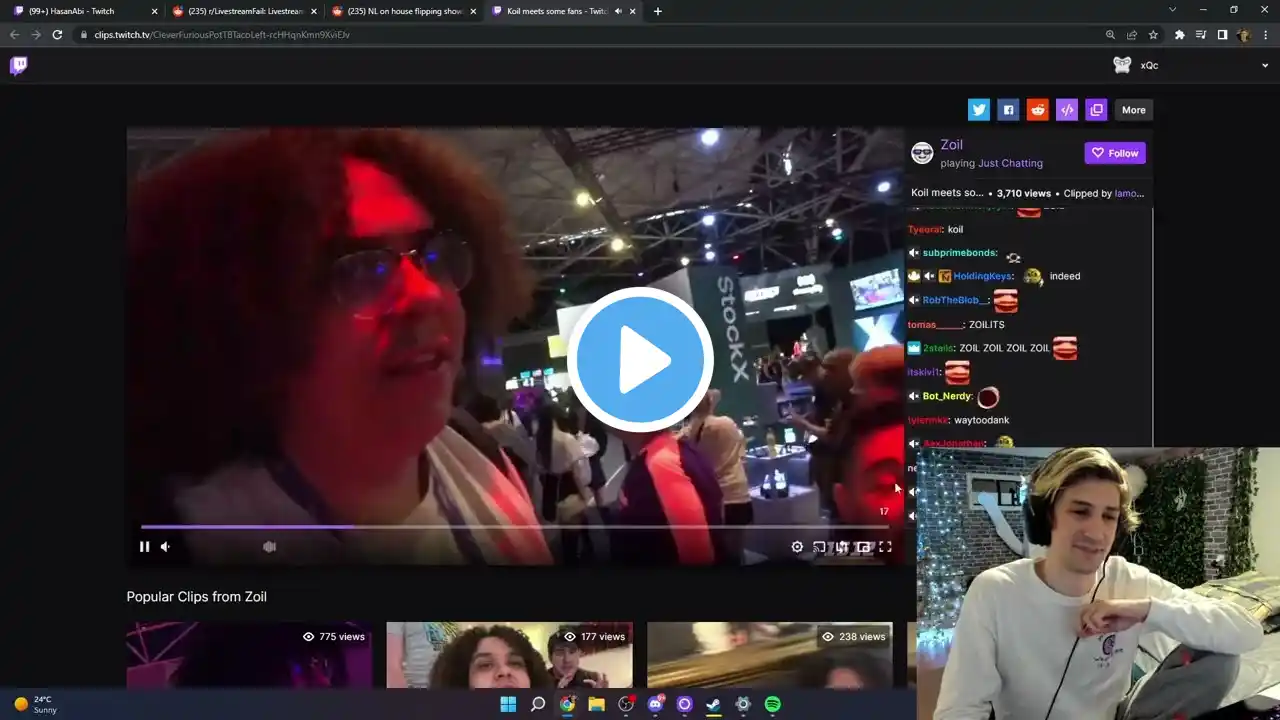The image size is (1280, 720).
Task: Enter fullscreen mode in the player
Action: click(885, 546)
